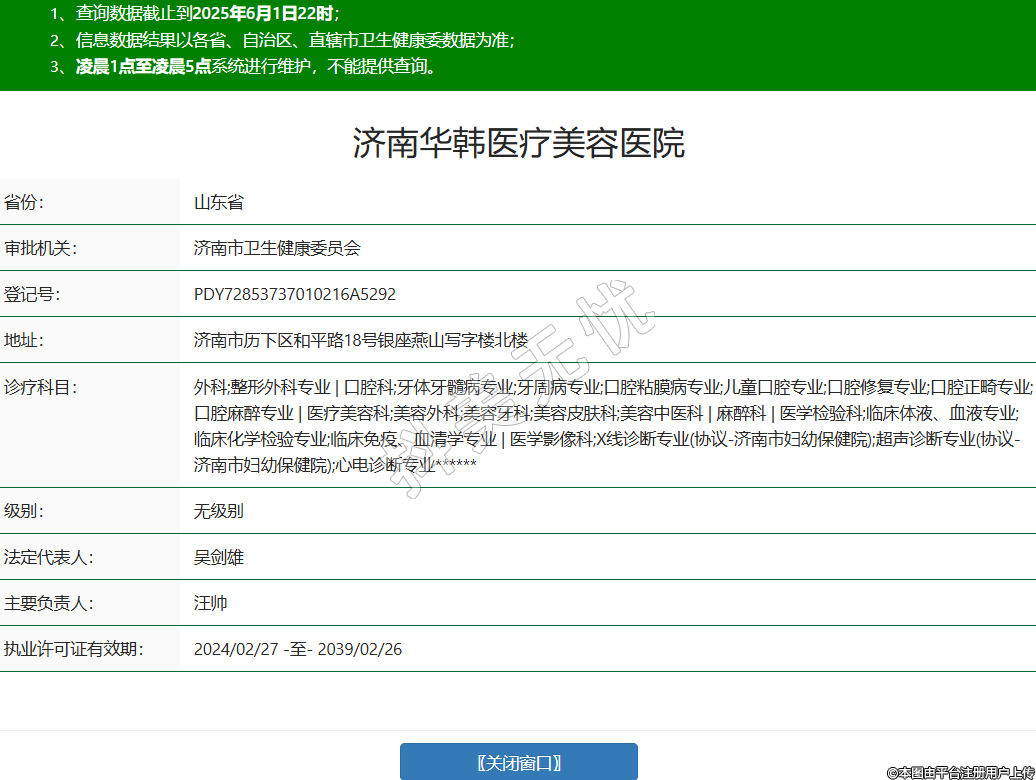Select the 审批机关 row label
1036x780 pixels.
40,249
